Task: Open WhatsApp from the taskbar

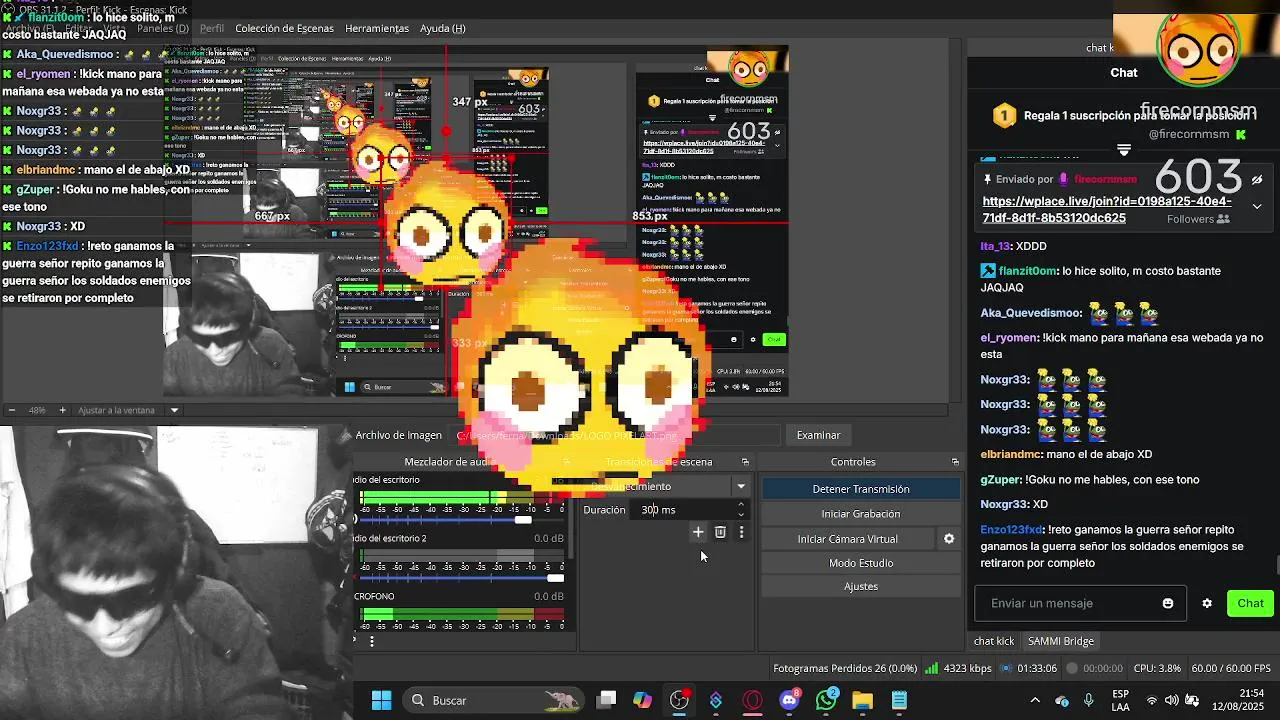Action: [826, 700]
